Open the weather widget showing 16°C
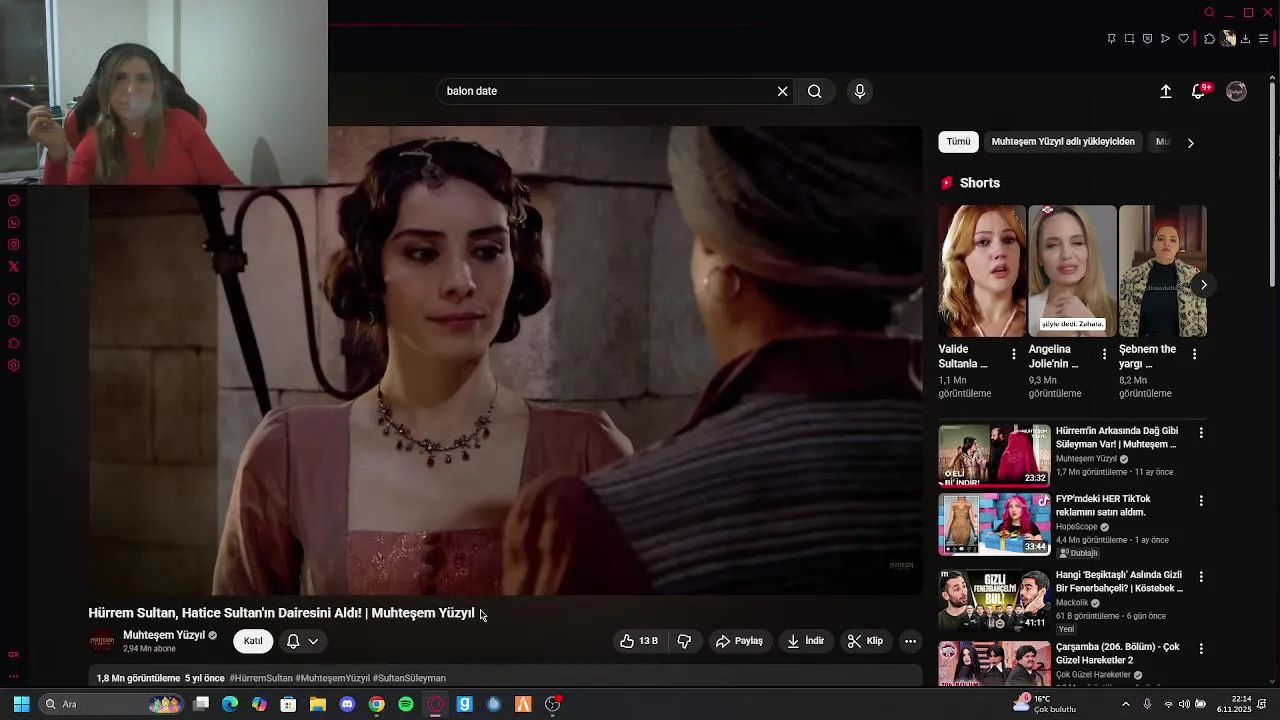The height and width of the screenshot is (720, 1280). pyautogui.click(x=1046, y=704)
